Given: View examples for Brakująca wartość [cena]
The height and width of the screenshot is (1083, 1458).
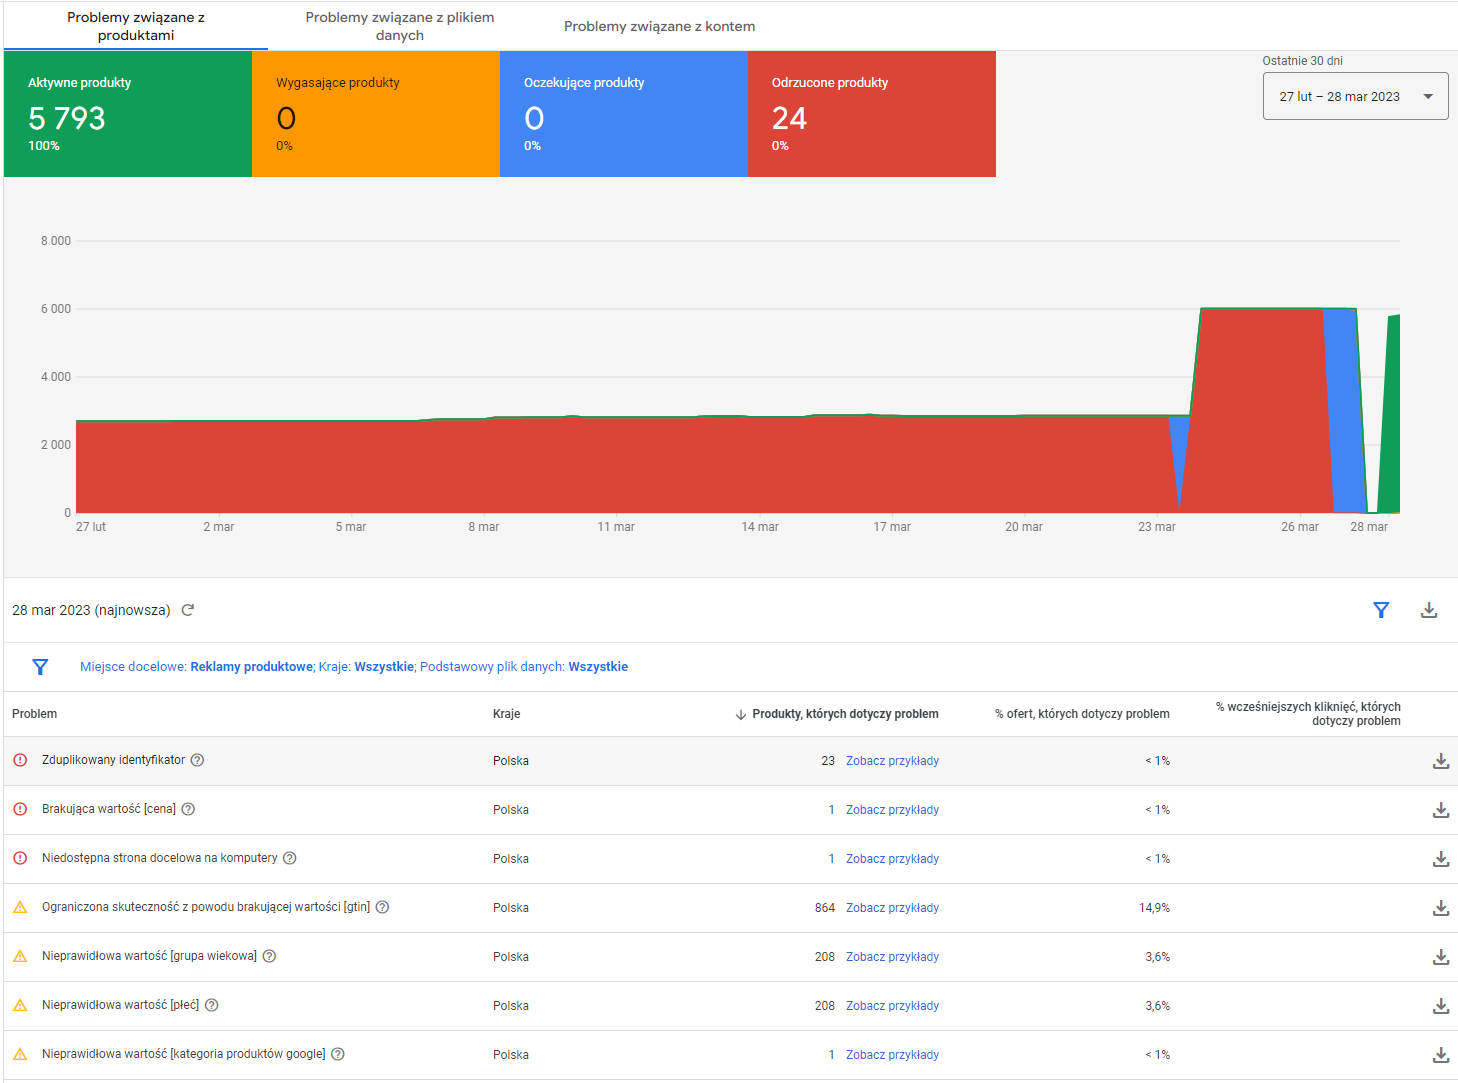Looking at the screenshot, I should tap(892, 810).
